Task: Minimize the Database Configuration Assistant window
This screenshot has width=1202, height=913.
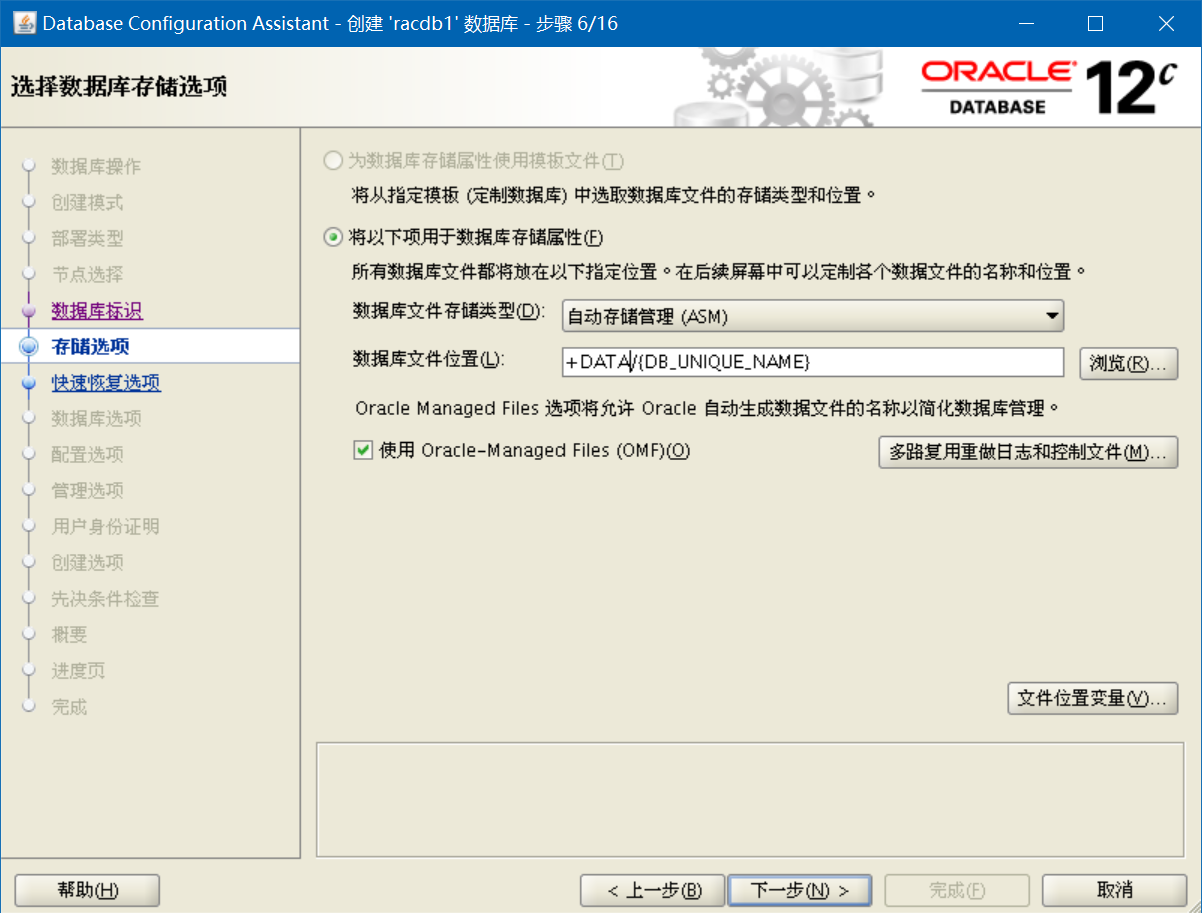Action: click(x=1026, y=23)
